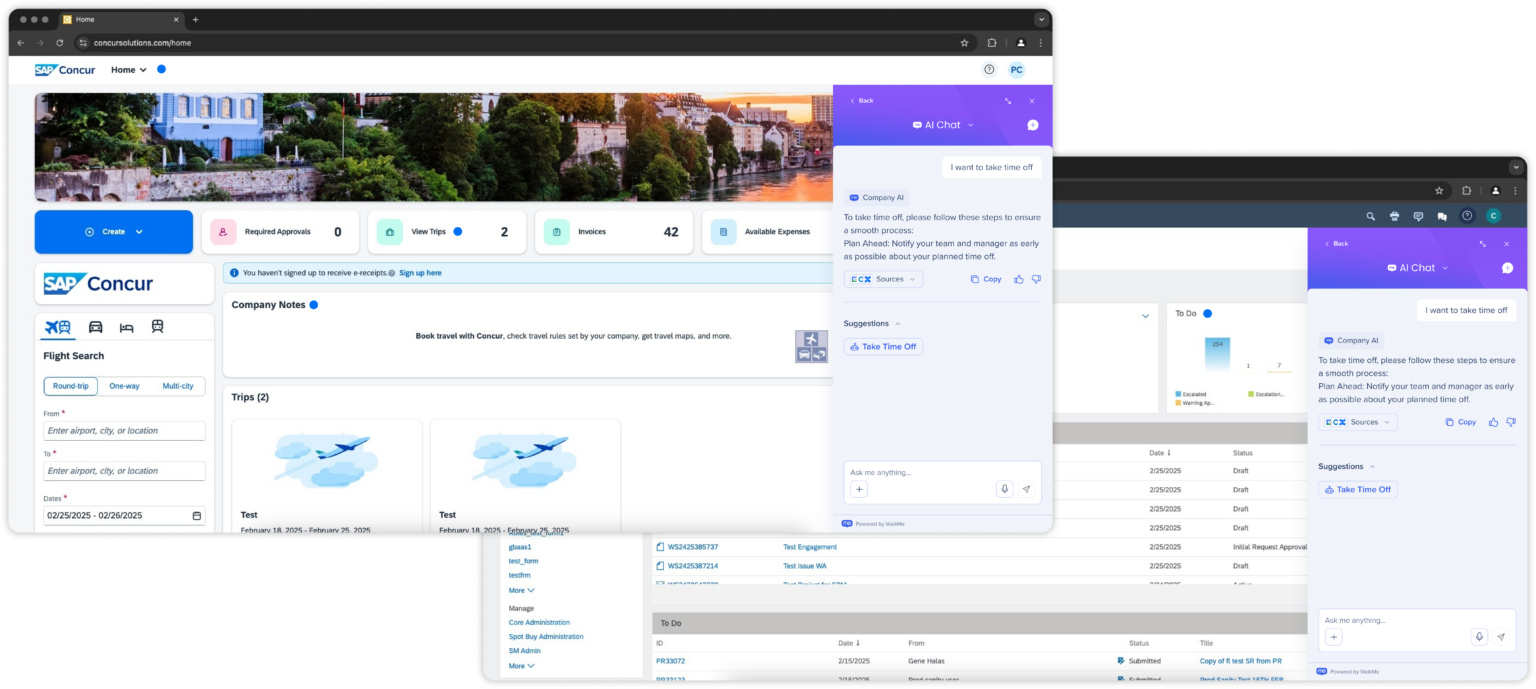Click the Sign up here link for e-receipts
1536x689 pixels.
click(x=420, y=272)
